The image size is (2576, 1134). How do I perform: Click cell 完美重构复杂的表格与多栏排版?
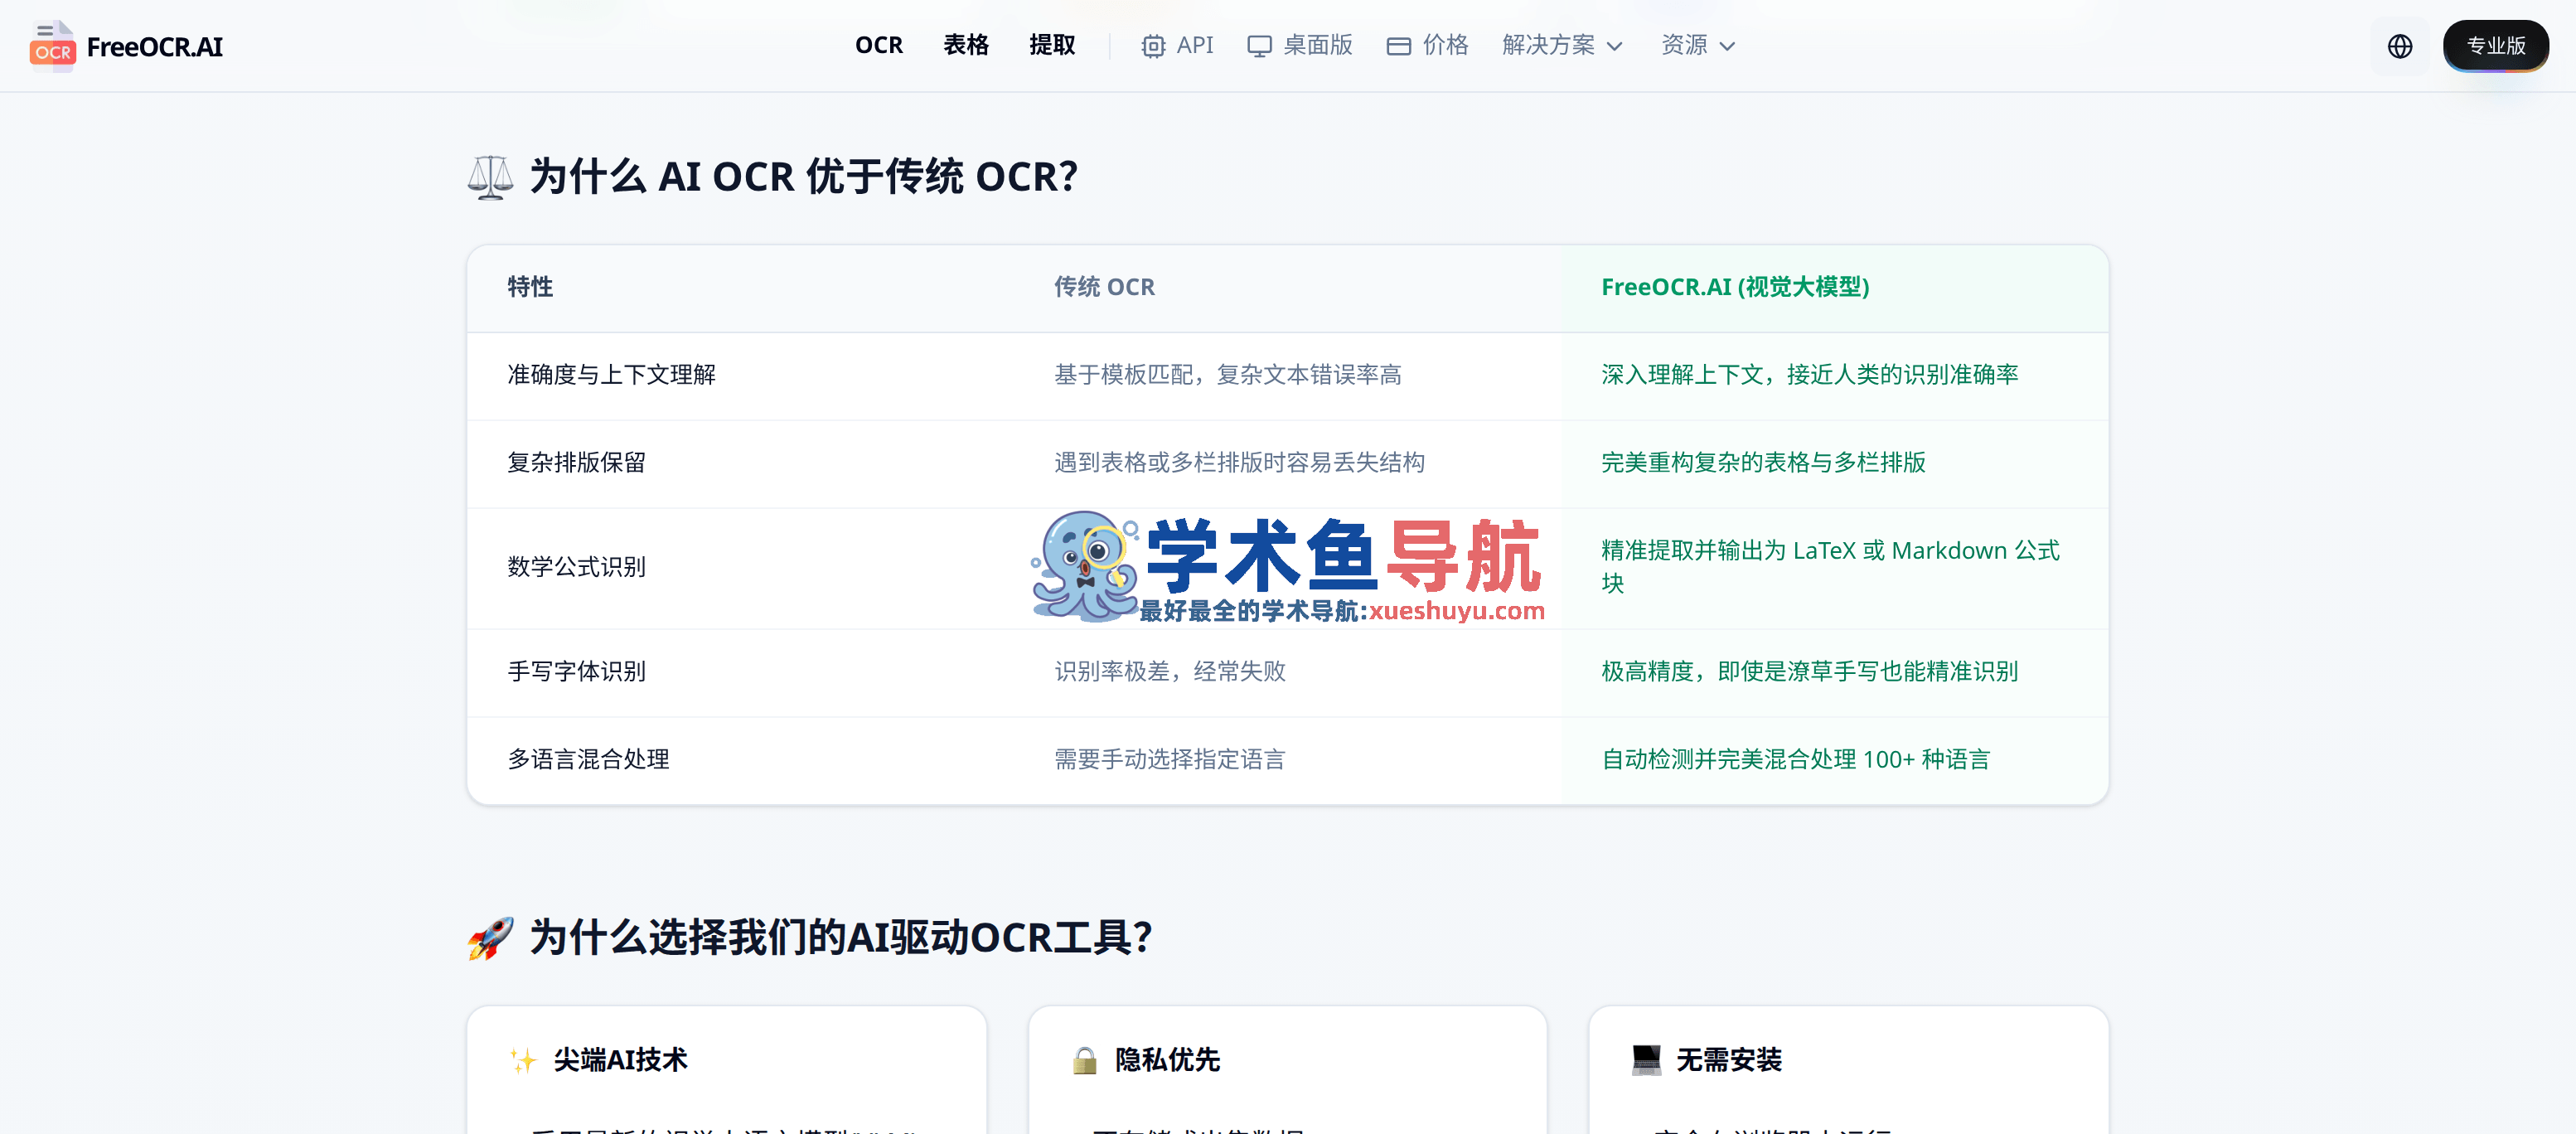[1762, 462]
